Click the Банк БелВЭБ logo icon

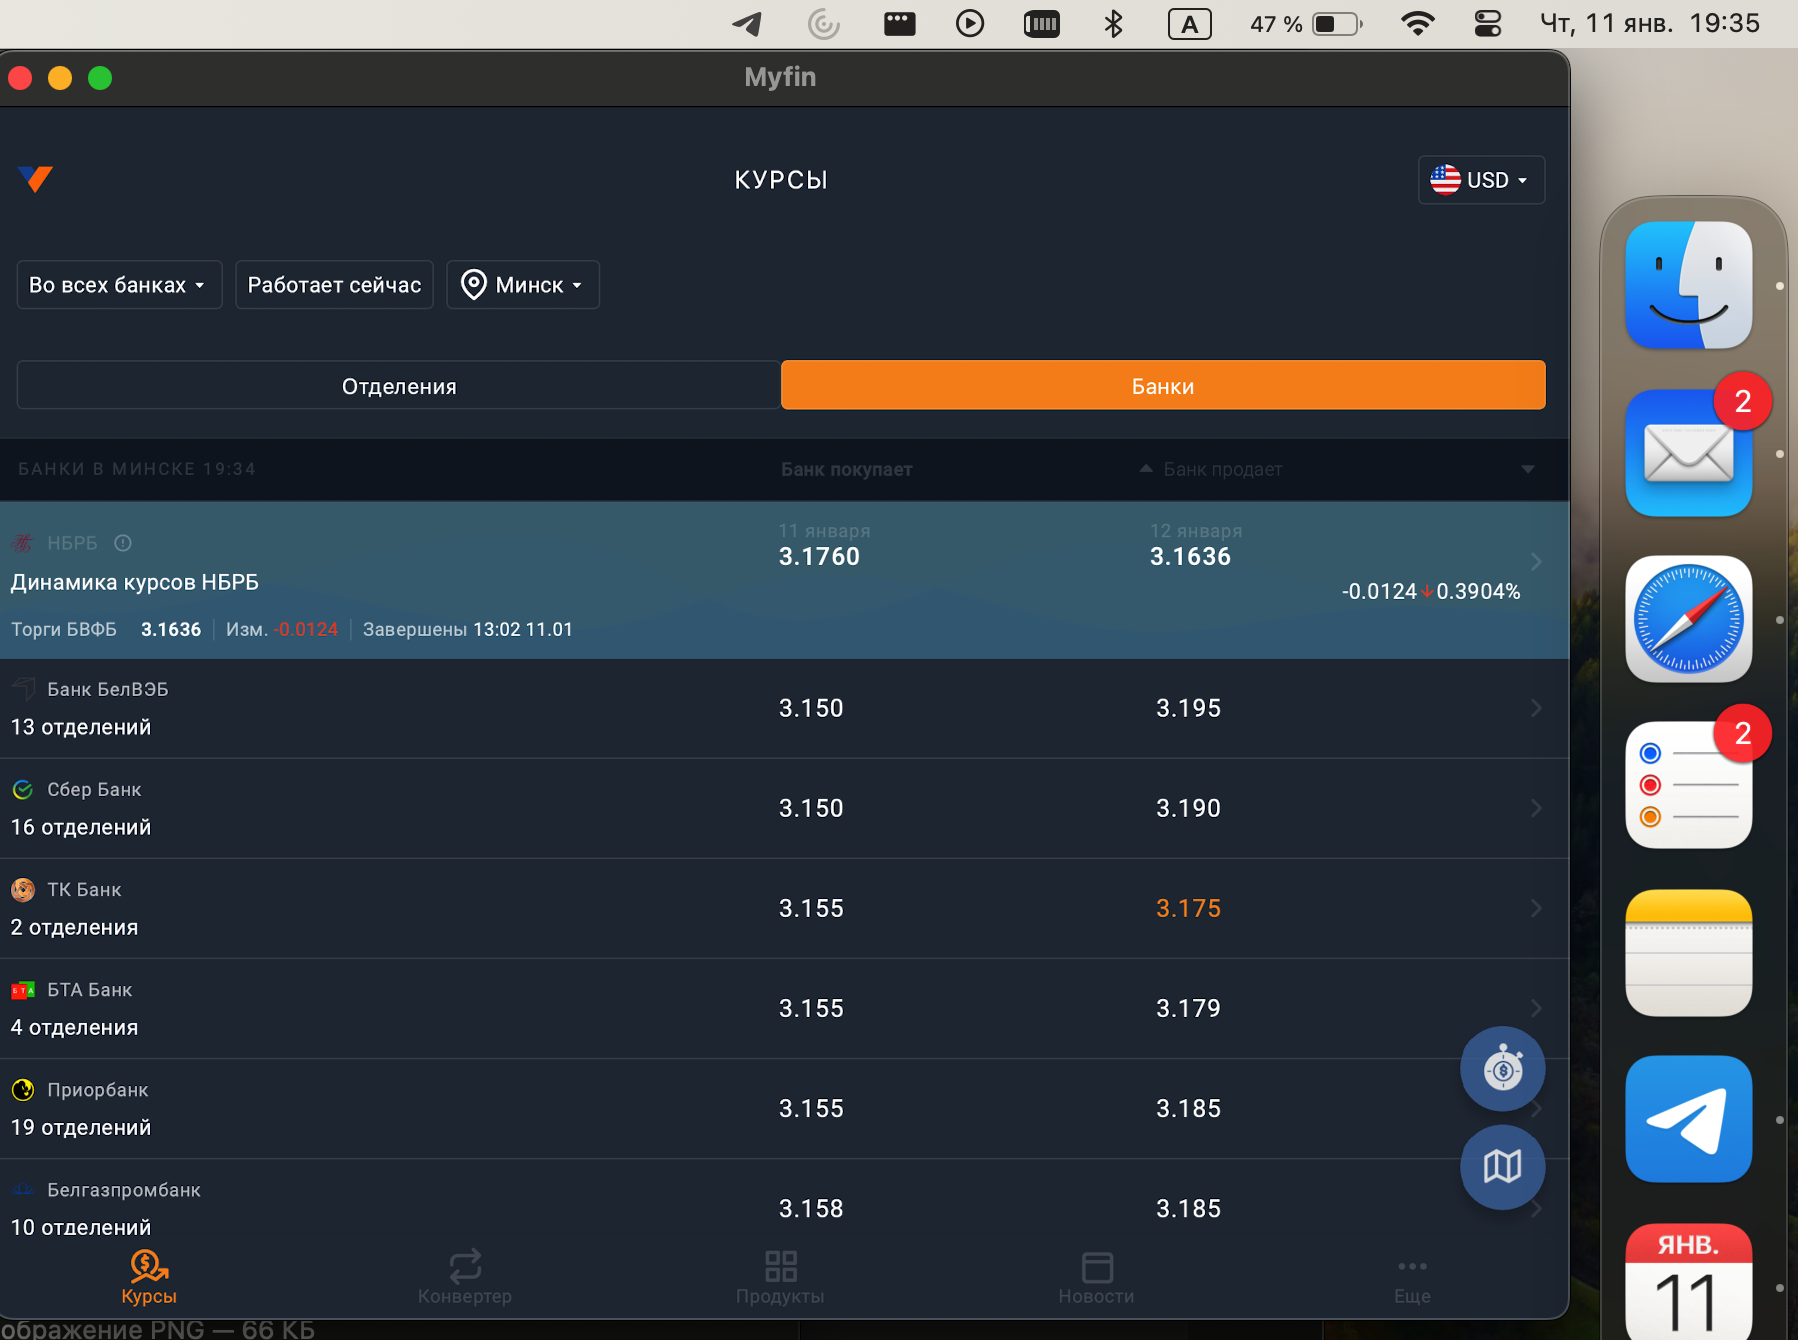tap(23, 689)
